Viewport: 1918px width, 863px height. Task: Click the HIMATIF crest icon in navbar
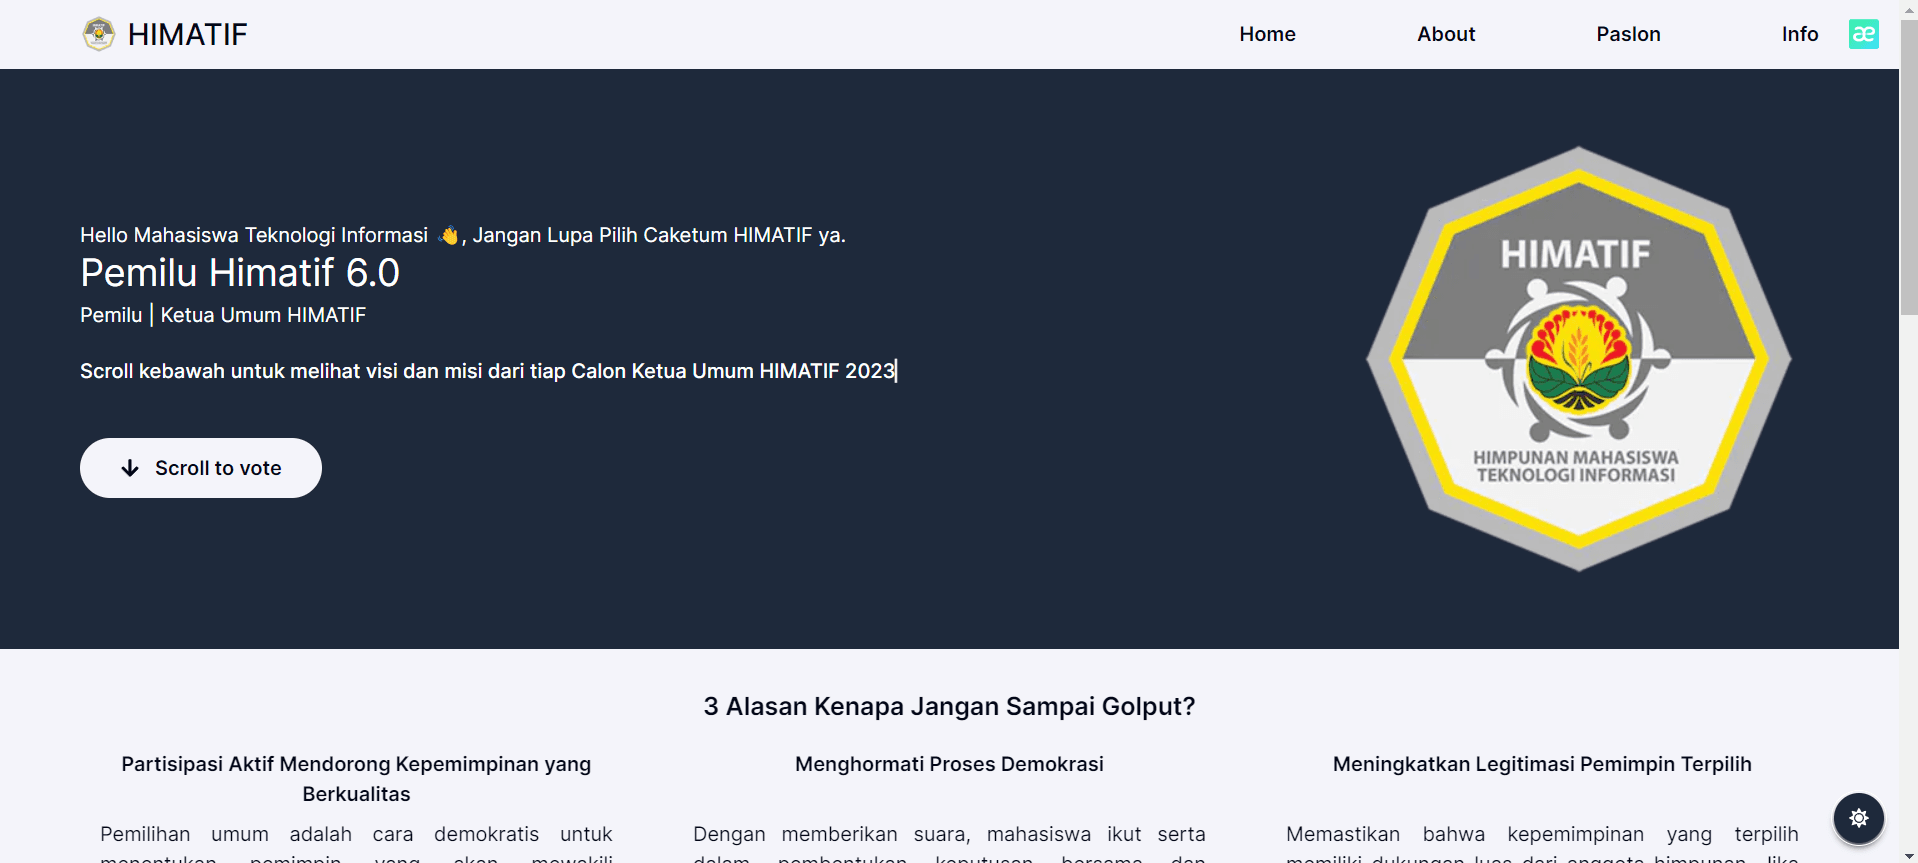(x=98, y=34)
